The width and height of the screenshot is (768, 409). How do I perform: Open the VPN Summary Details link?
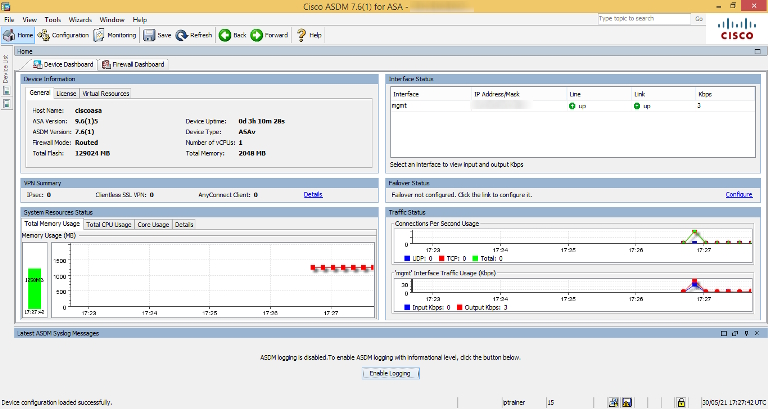pos(313,194)
